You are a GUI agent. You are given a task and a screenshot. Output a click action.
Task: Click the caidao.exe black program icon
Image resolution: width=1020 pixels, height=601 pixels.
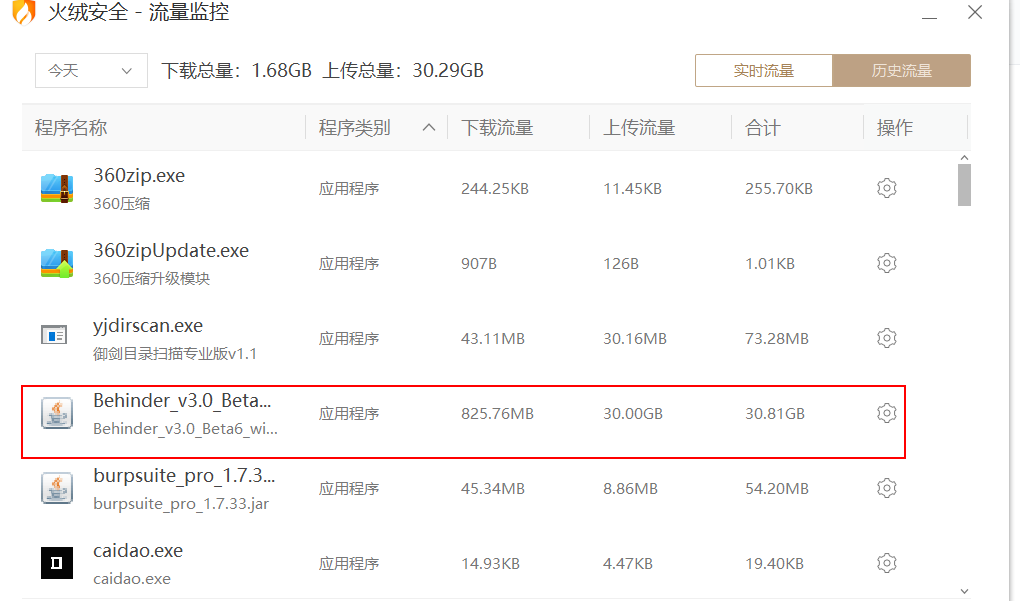(57, 563)
